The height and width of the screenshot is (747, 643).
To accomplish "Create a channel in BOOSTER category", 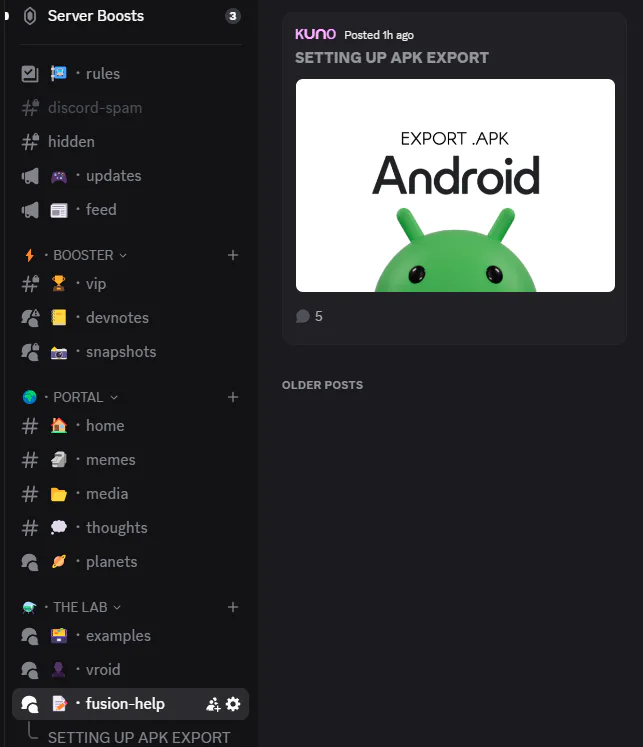I will pyautogui.click(x=232, y=255).
